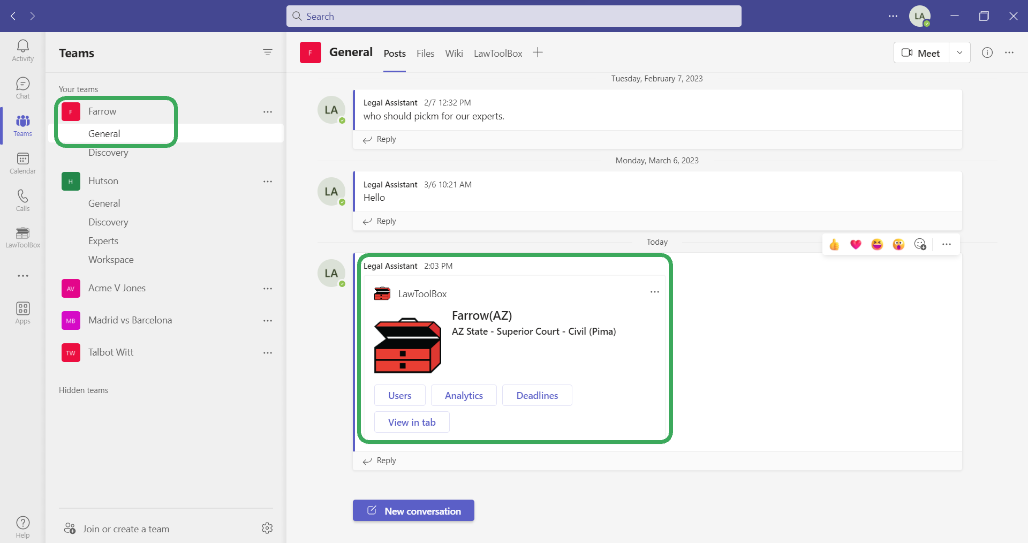Select Talbot Will team
The width and height of the screenshot is (1028, 543).
(110, 352)
